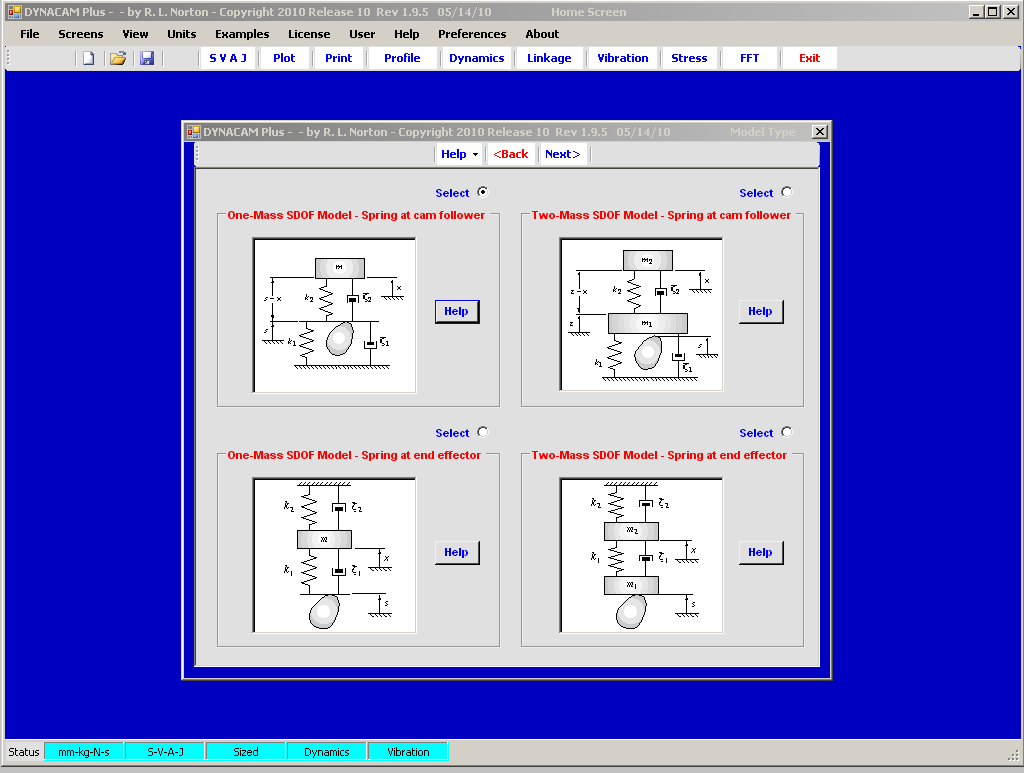Select One-Mass Spring at cam follower radio

[483, 192]
